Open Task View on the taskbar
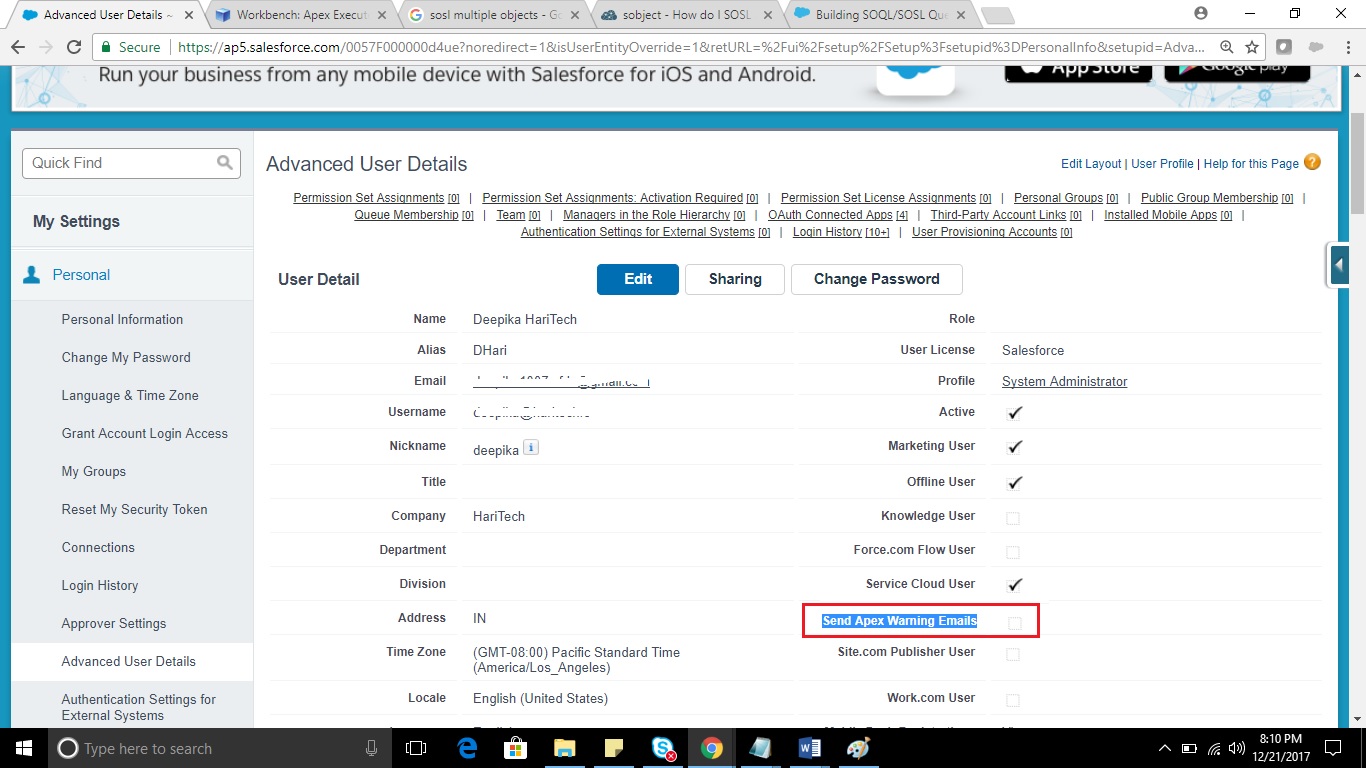The image size is (1366, 768). [x=416, y=747]
